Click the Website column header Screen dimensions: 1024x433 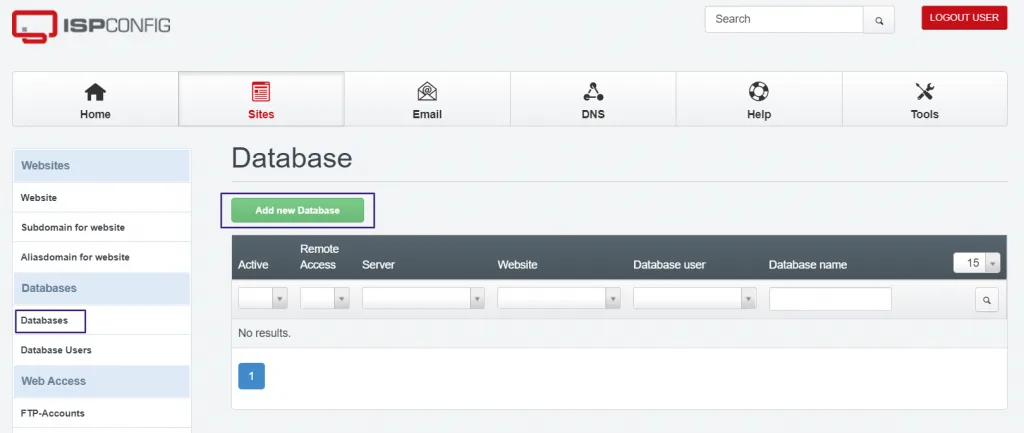click(517, 265)
